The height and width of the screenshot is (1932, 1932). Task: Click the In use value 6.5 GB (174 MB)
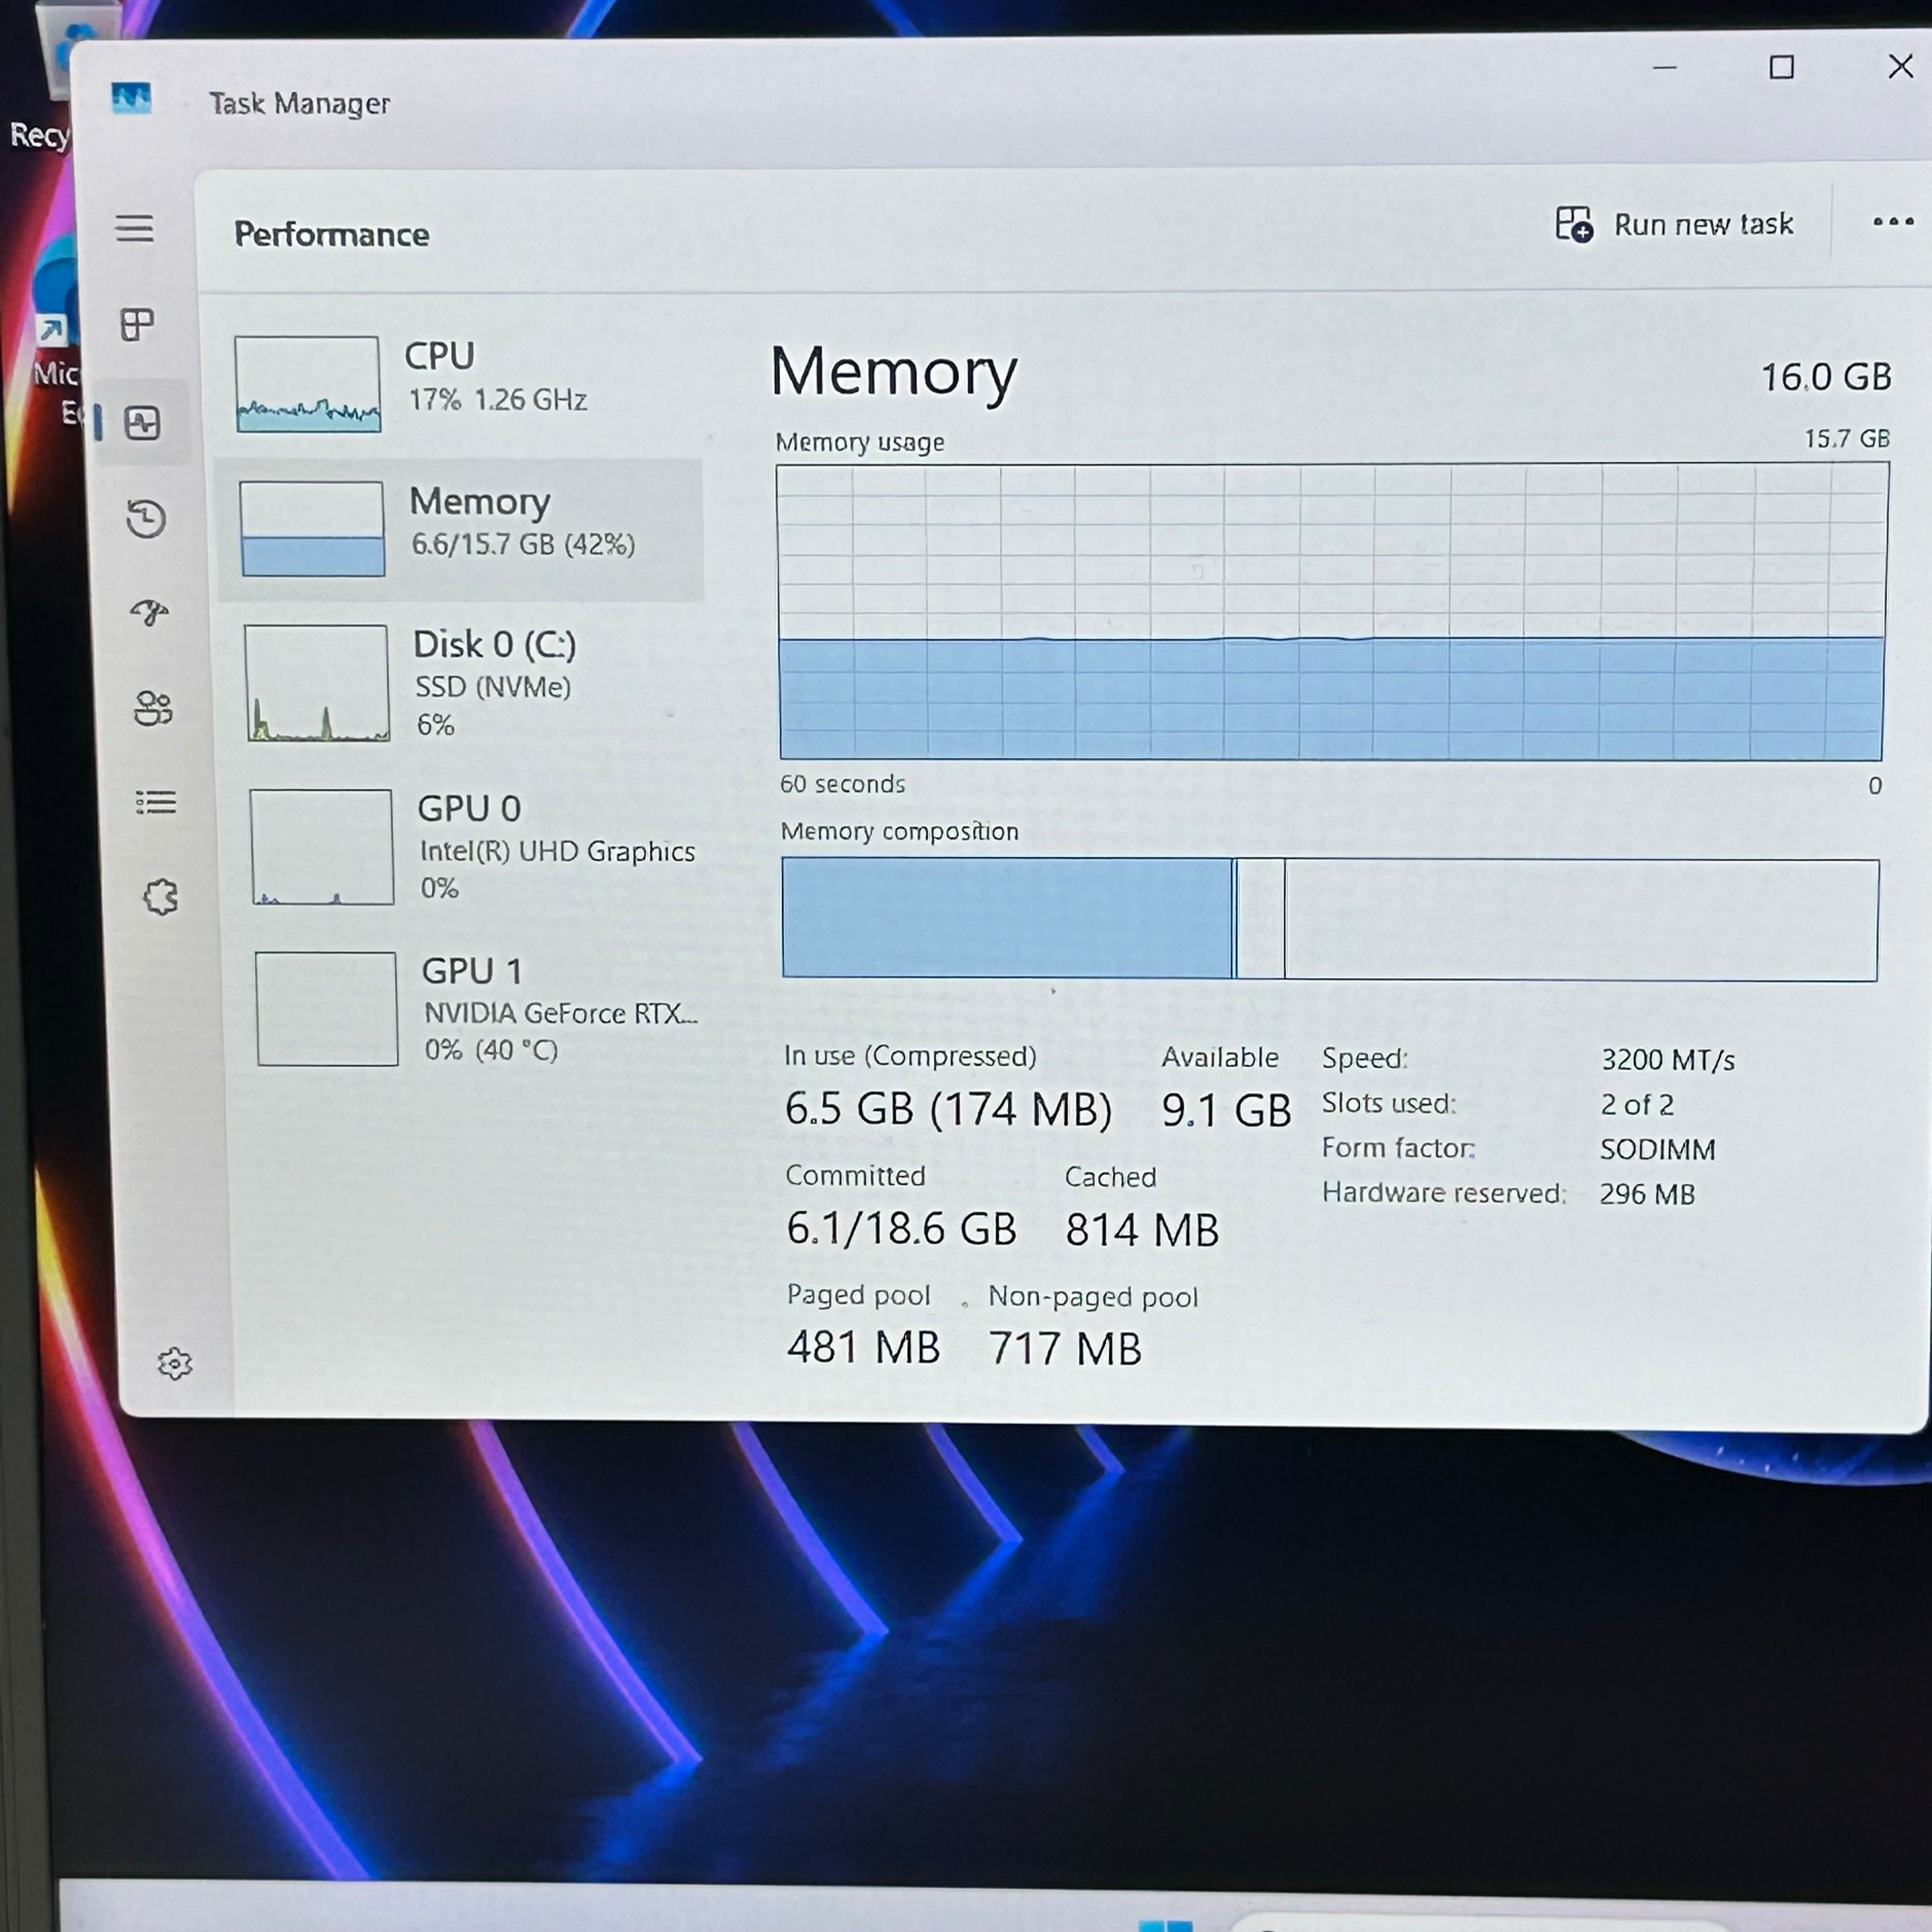948,1109
